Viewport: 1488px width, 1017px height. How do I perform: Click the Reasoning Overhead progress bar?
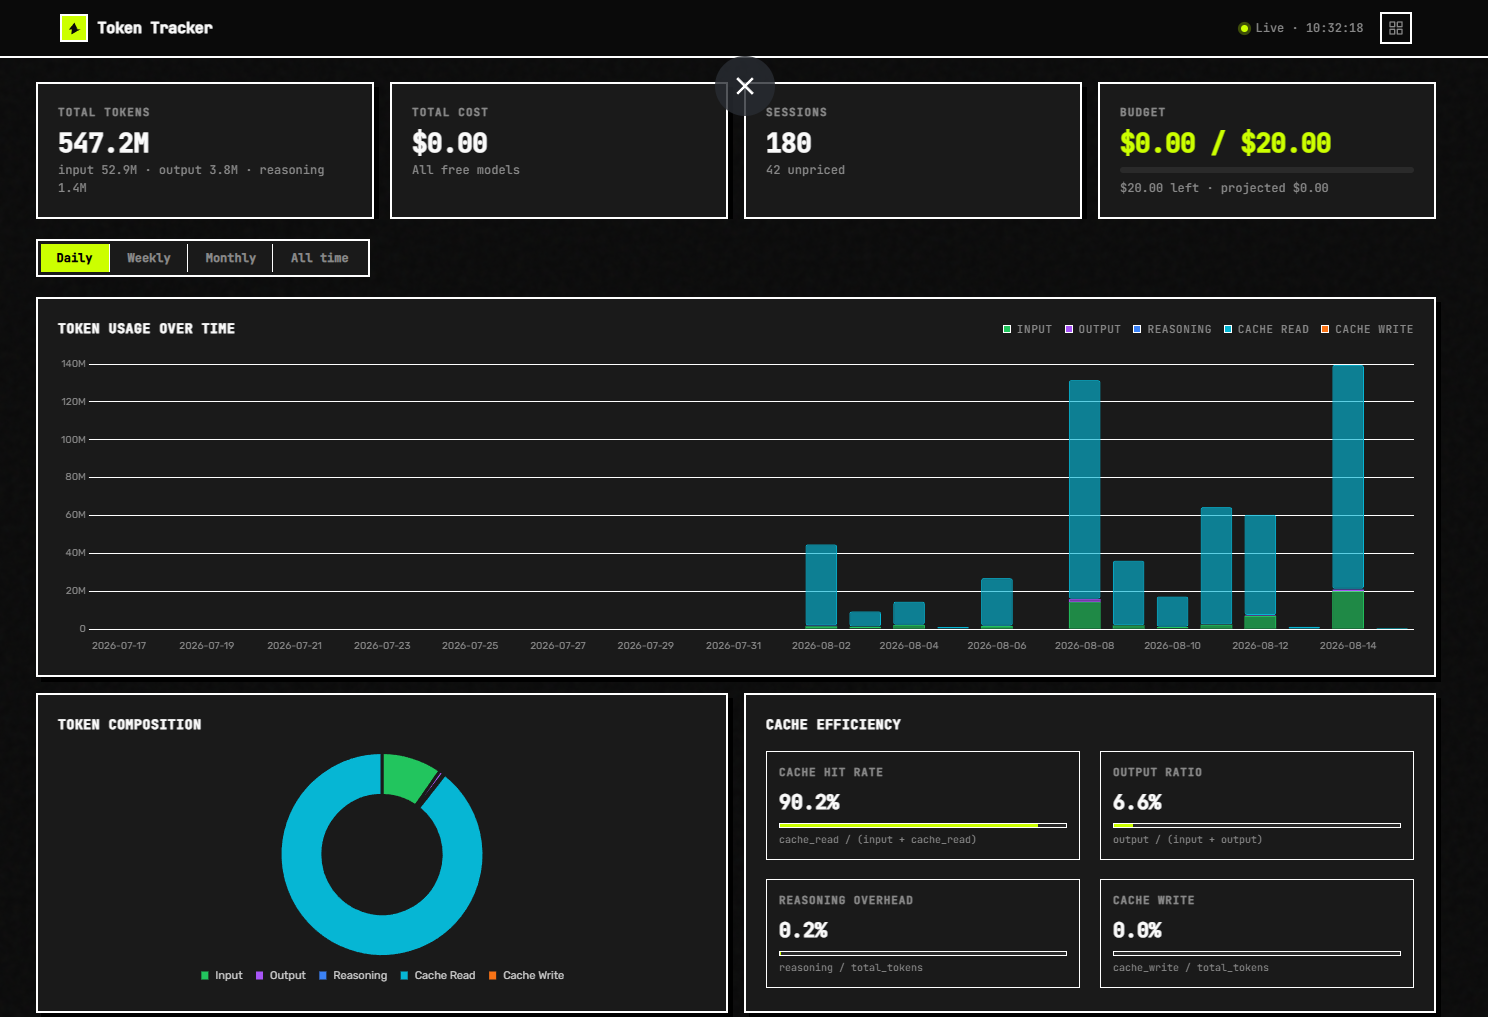click(x=923, y=953)
